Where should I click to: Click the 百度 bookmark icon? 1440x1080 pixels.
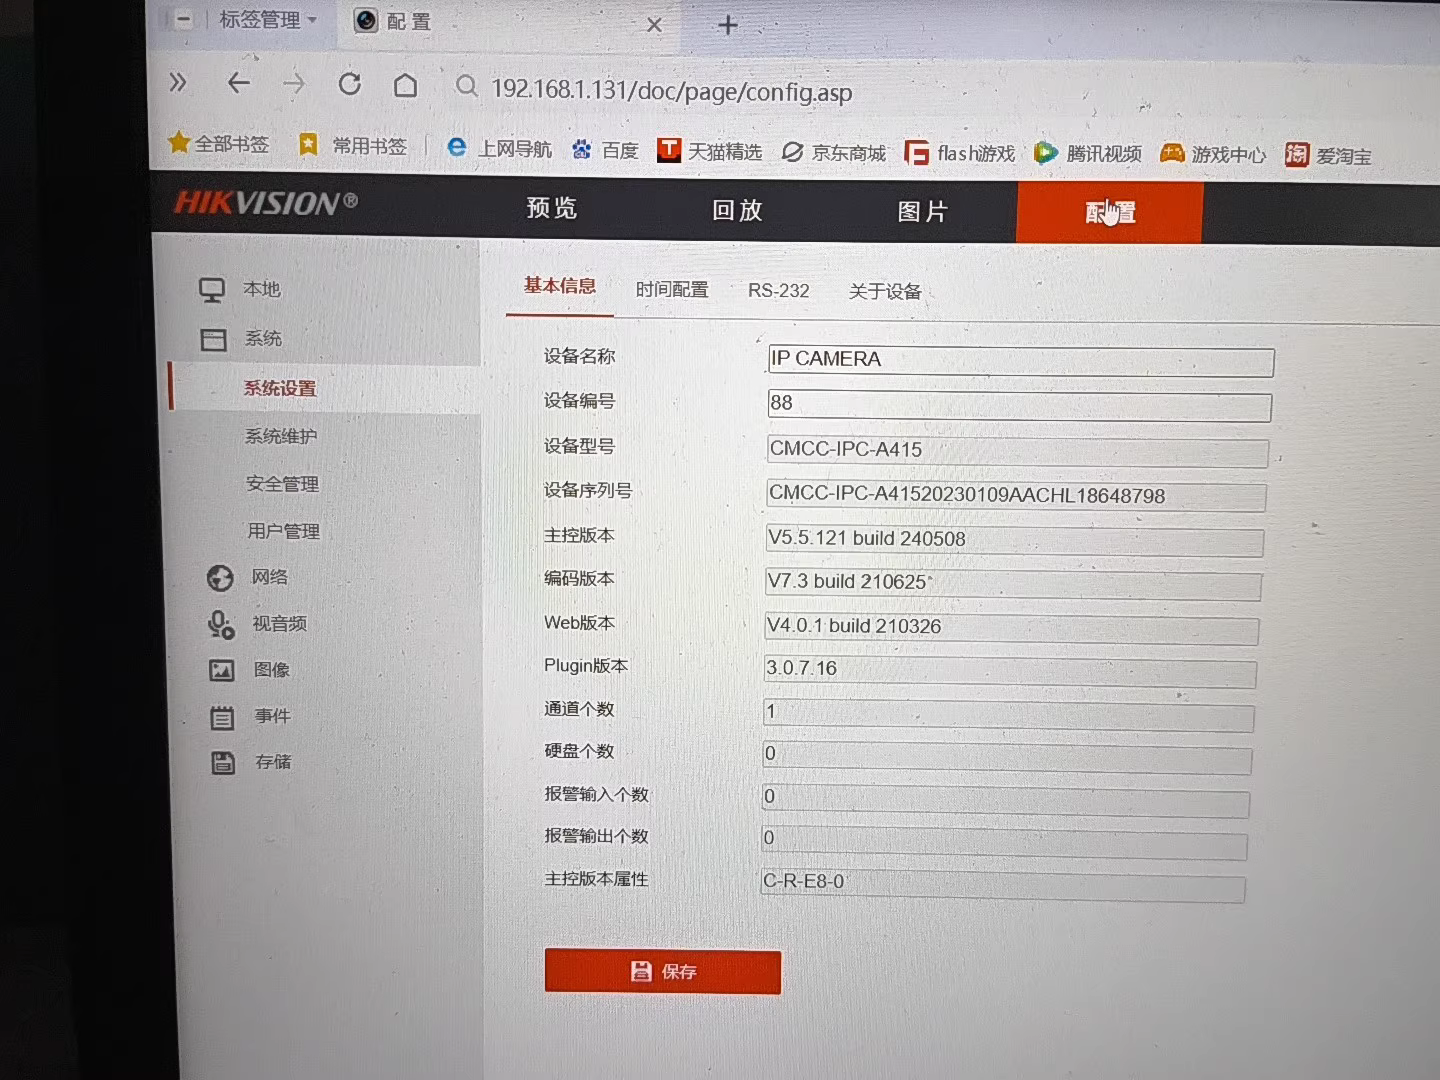582,149
